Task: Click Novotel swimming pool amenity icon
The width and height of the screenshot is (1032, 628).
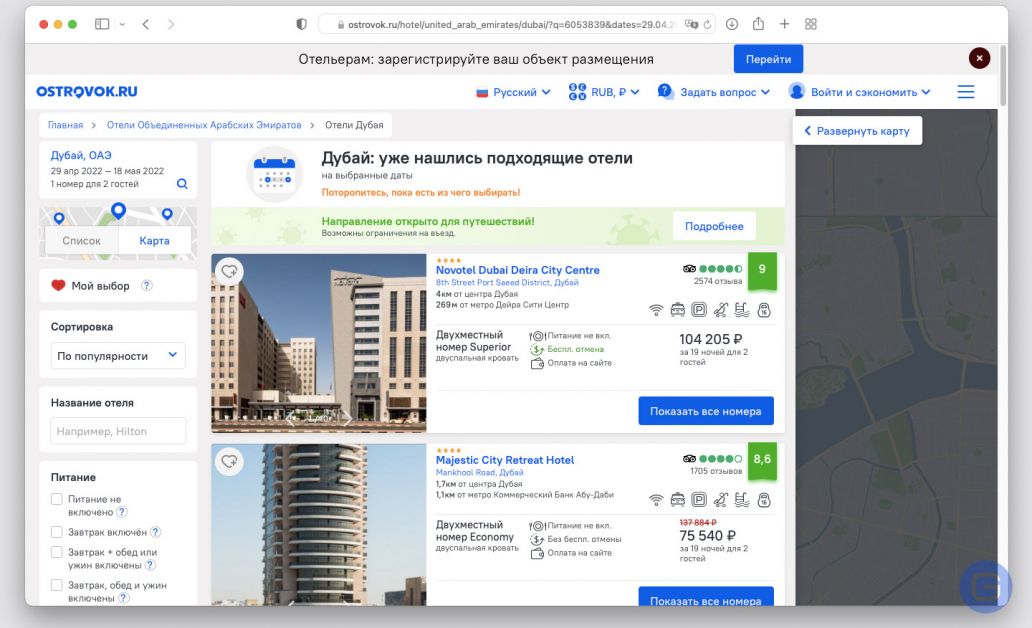Action: tap(742, 310)
